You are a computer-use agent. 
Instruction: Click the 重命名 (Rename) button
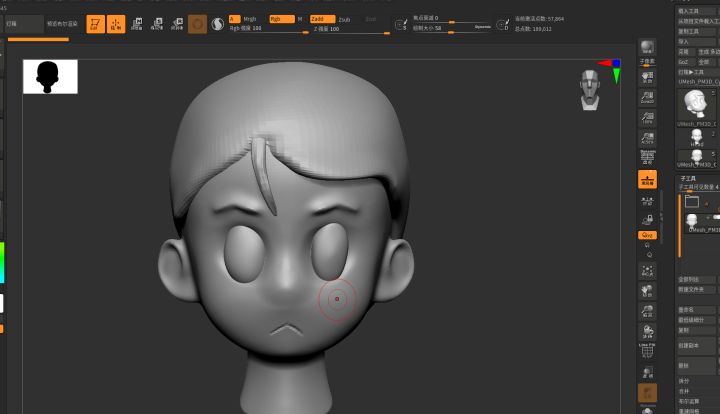pos(685,309)
